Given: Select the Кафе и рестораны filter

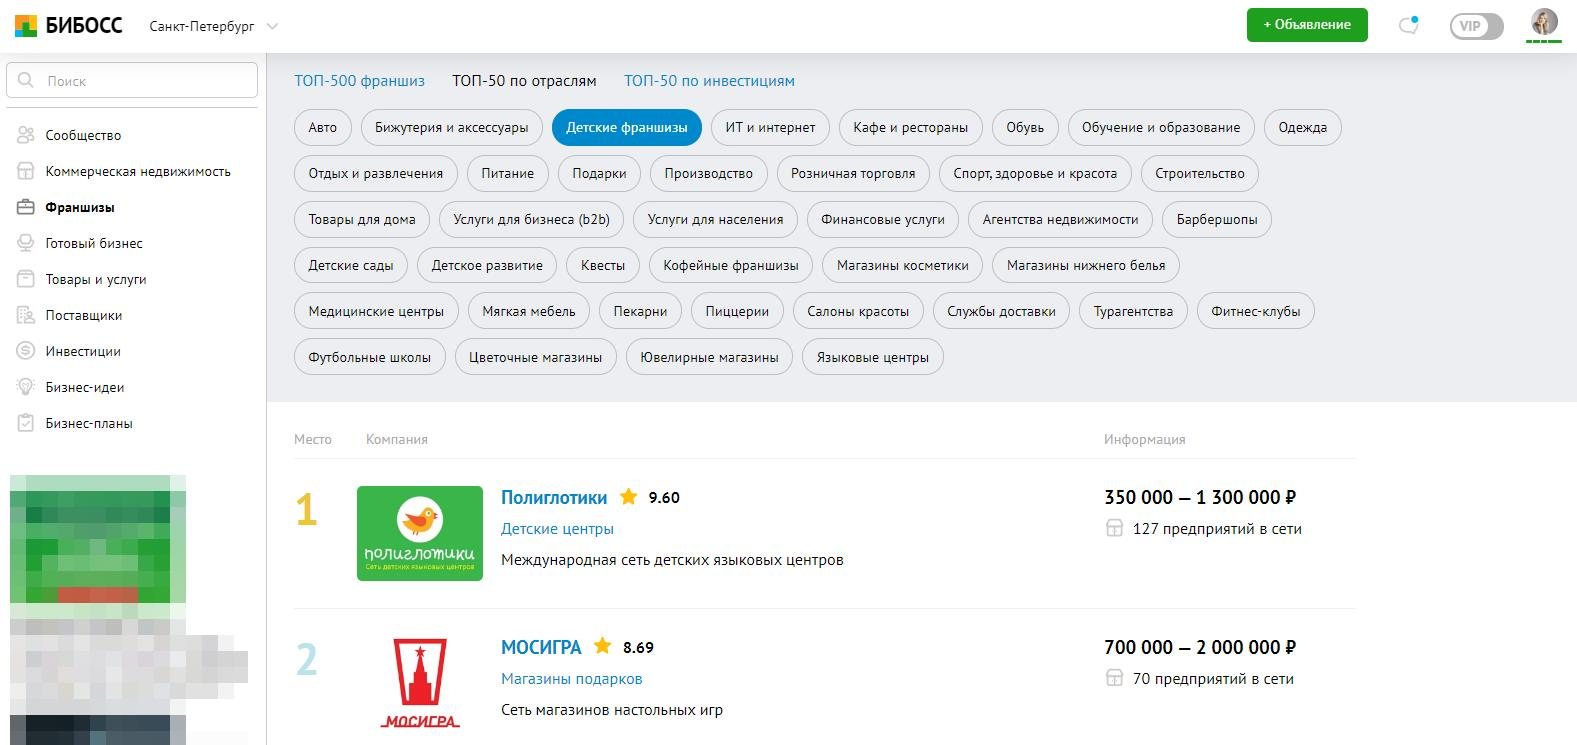Looking at the screenshot, I should coord(911,127).
